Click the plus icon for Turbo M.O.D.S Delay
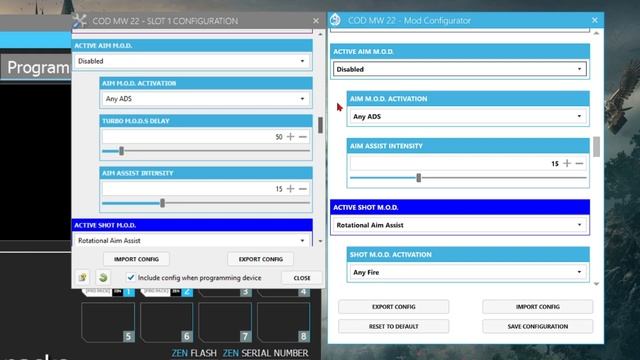Screen dimensions: 640x360 tap(290, 136)
